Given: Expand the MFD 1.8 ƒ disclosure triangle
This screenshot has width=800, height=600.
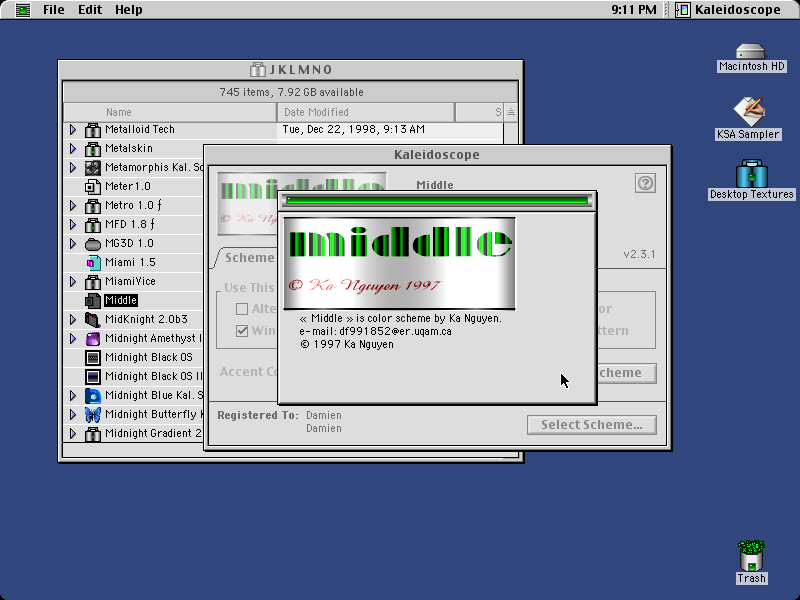Looking at the screenshot, I should [72, 224].
